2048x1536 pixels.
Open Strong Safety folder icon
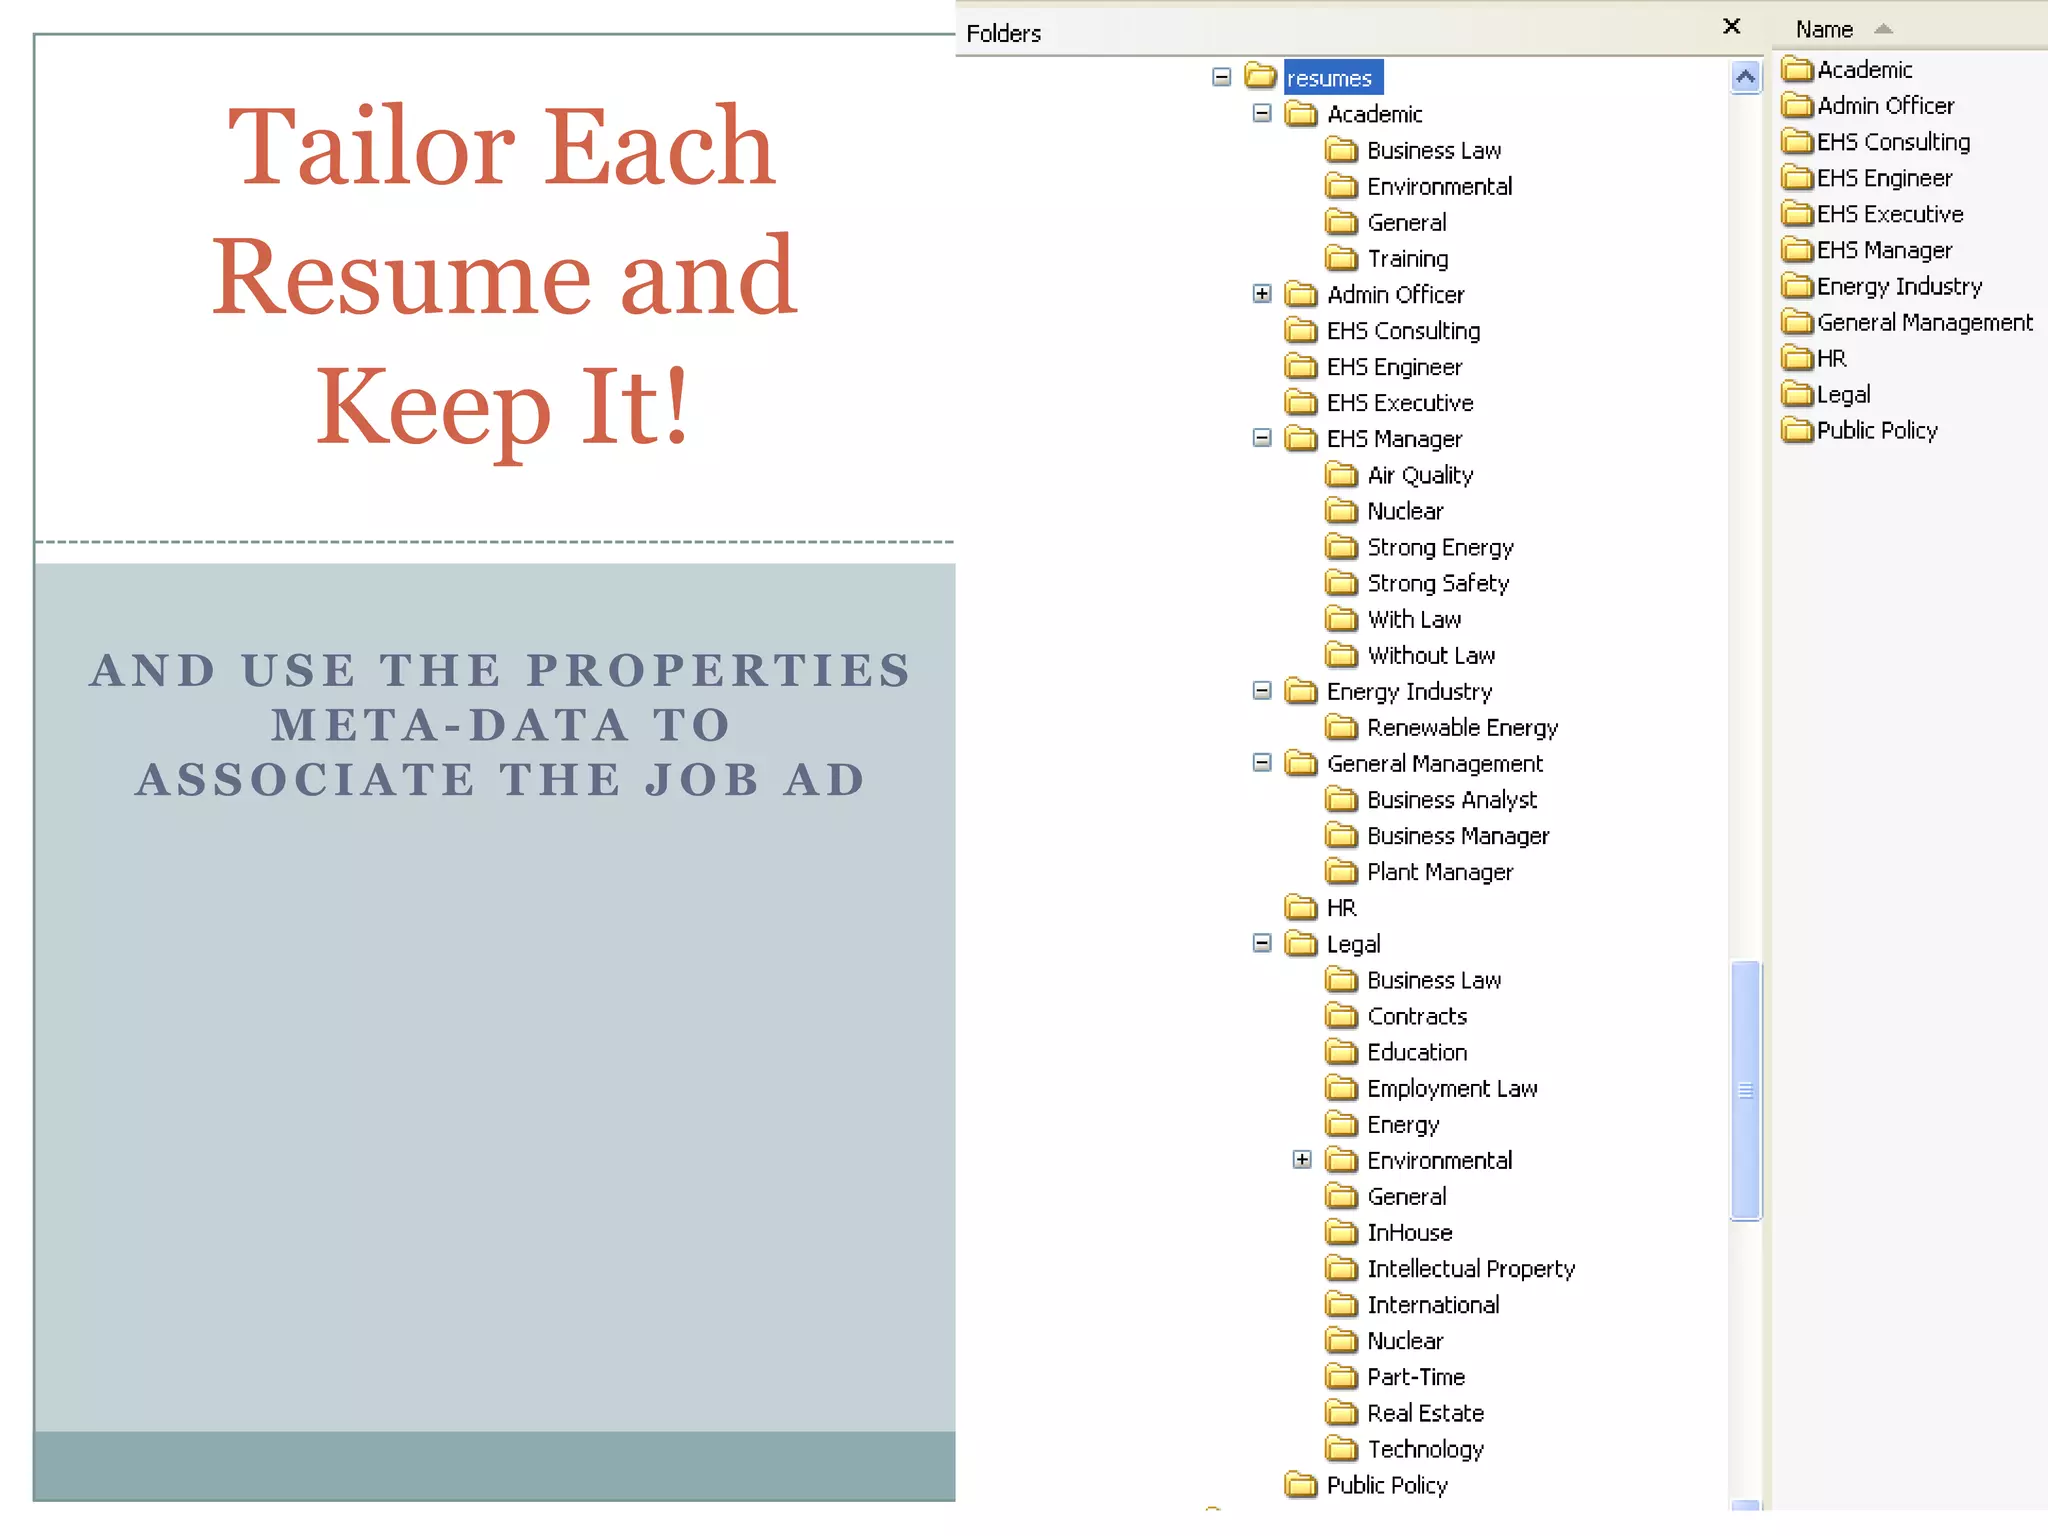1341,583
